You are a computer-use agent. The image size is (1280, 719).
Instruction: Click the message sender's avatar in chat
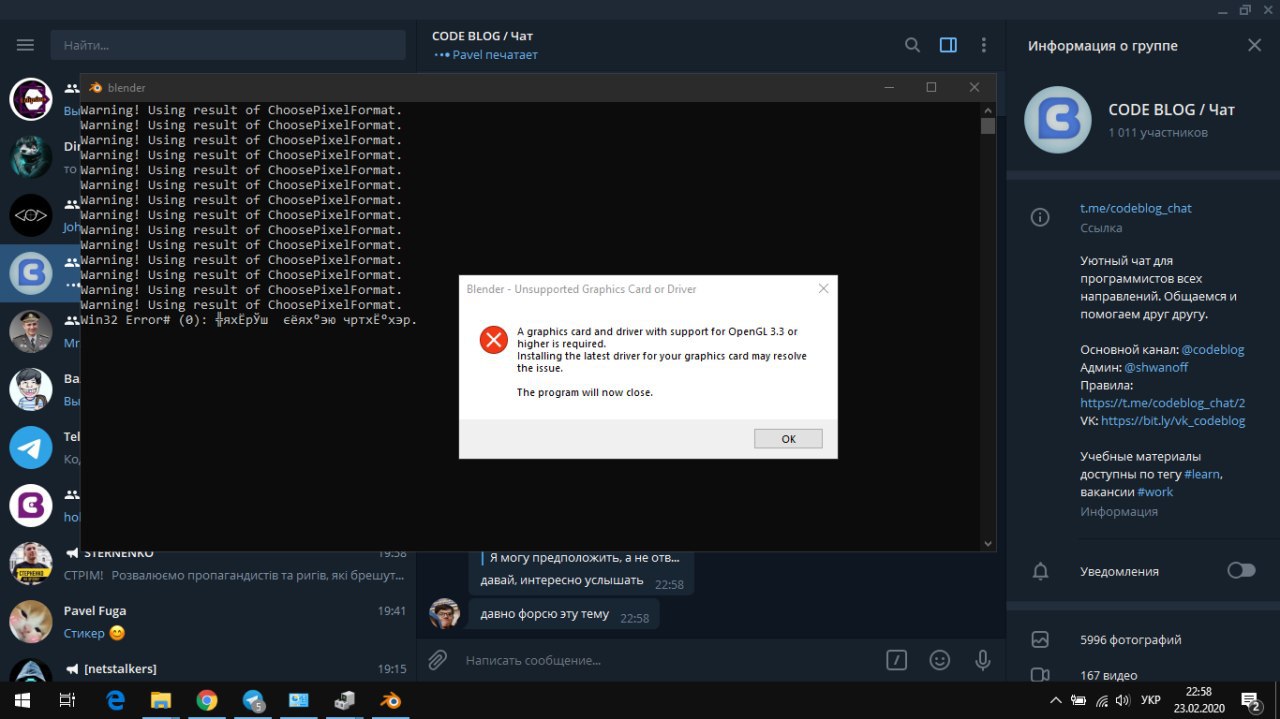pos(445,614)
